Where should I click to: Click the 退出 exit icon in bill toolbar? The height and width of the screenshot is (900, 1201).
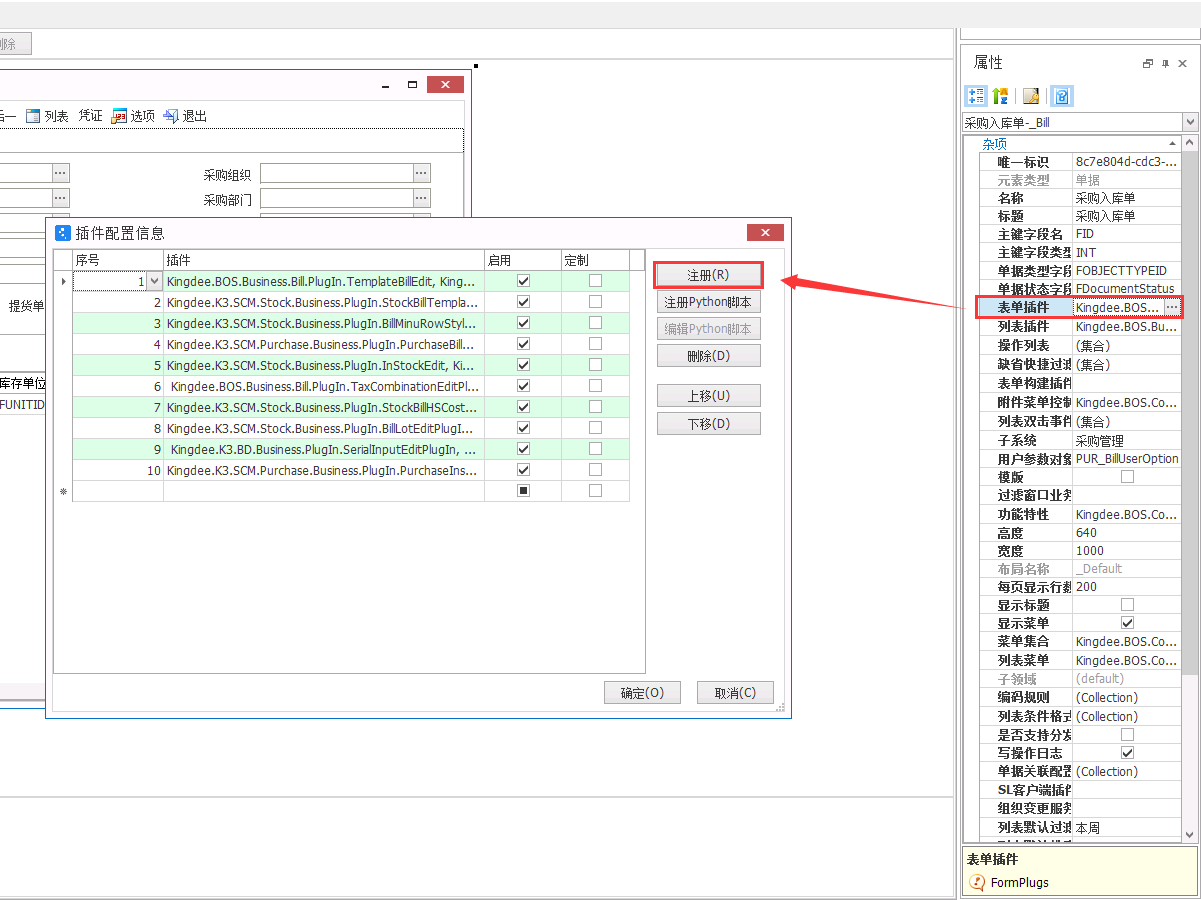[x=171, y=116]
